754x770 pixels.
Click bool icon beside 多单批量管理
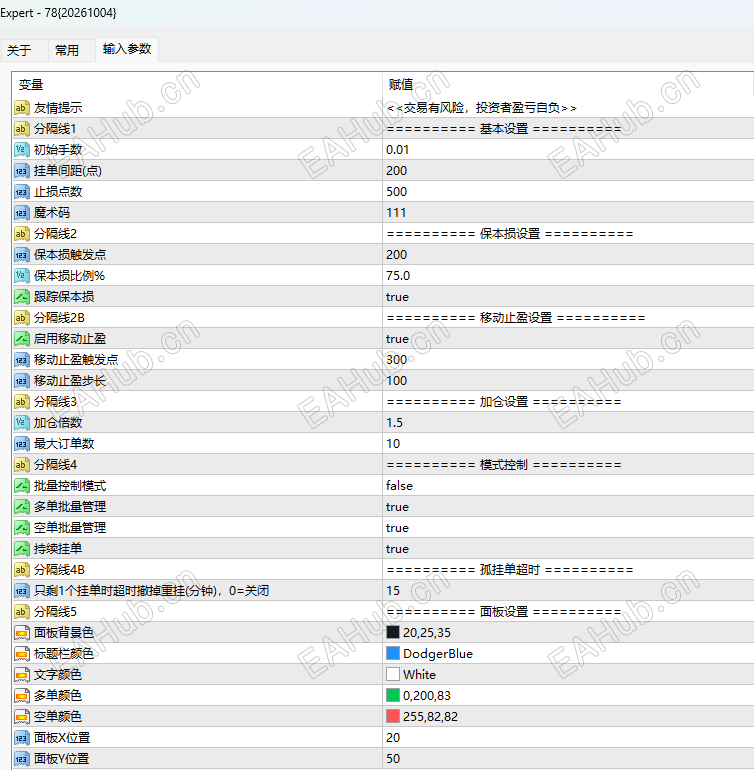click(22, 507)
